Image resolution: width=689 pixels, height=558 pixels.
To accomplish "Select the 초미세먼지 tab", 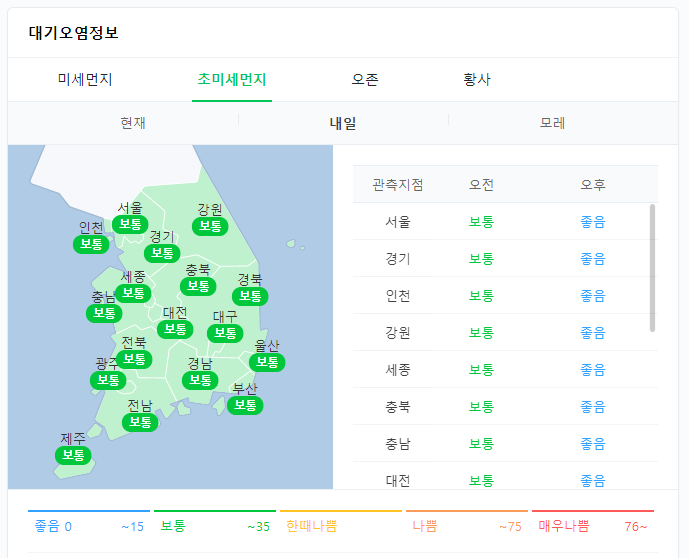I will pos(232,80).
